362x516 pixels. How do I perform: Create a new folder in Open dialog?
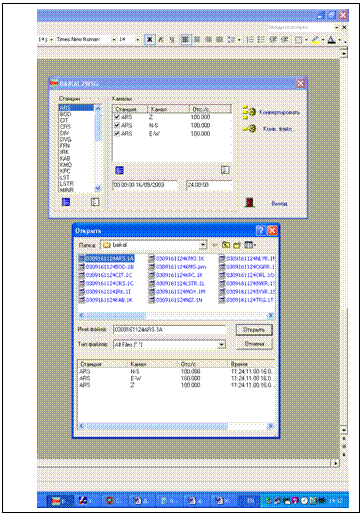237,245
